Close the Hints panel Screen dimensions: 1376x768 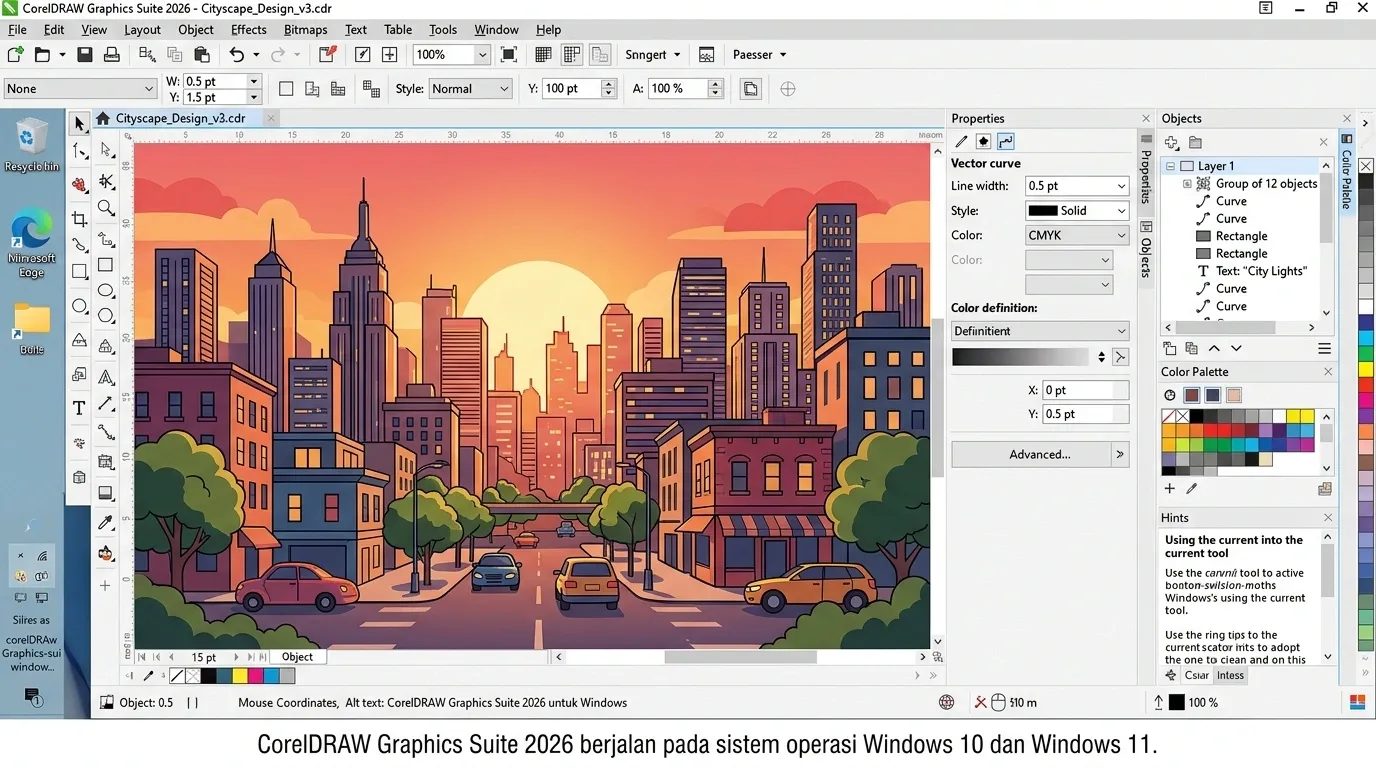pyautogui.click(x=1328, y=517)
